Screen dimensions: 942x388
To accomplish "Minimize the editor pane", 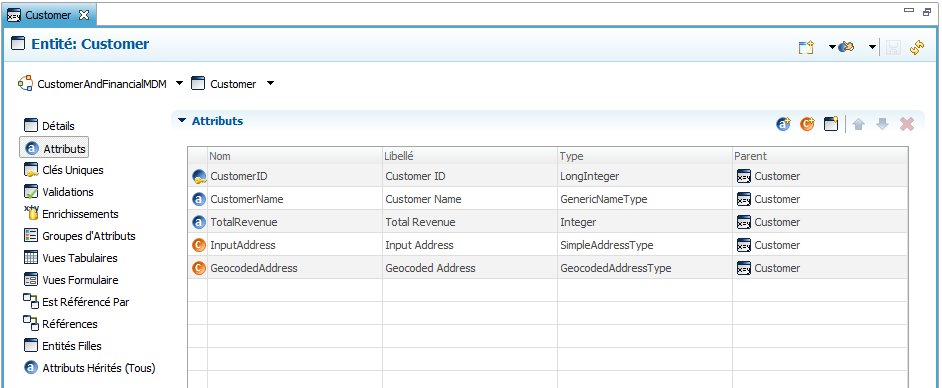I will click(x=909, y=11).
